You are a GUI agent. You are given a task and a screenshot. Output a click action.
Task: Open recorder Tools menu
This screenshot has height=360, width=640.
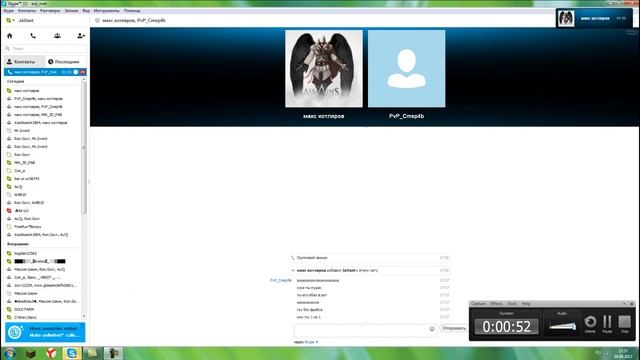[512, 304]
